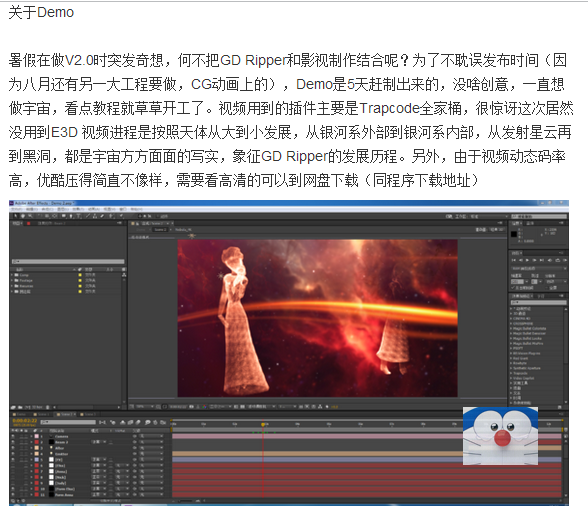Viewport: 588px width, 515px height.
Task: Jump to last frame in Preview panel
Action: coord(542,260)
